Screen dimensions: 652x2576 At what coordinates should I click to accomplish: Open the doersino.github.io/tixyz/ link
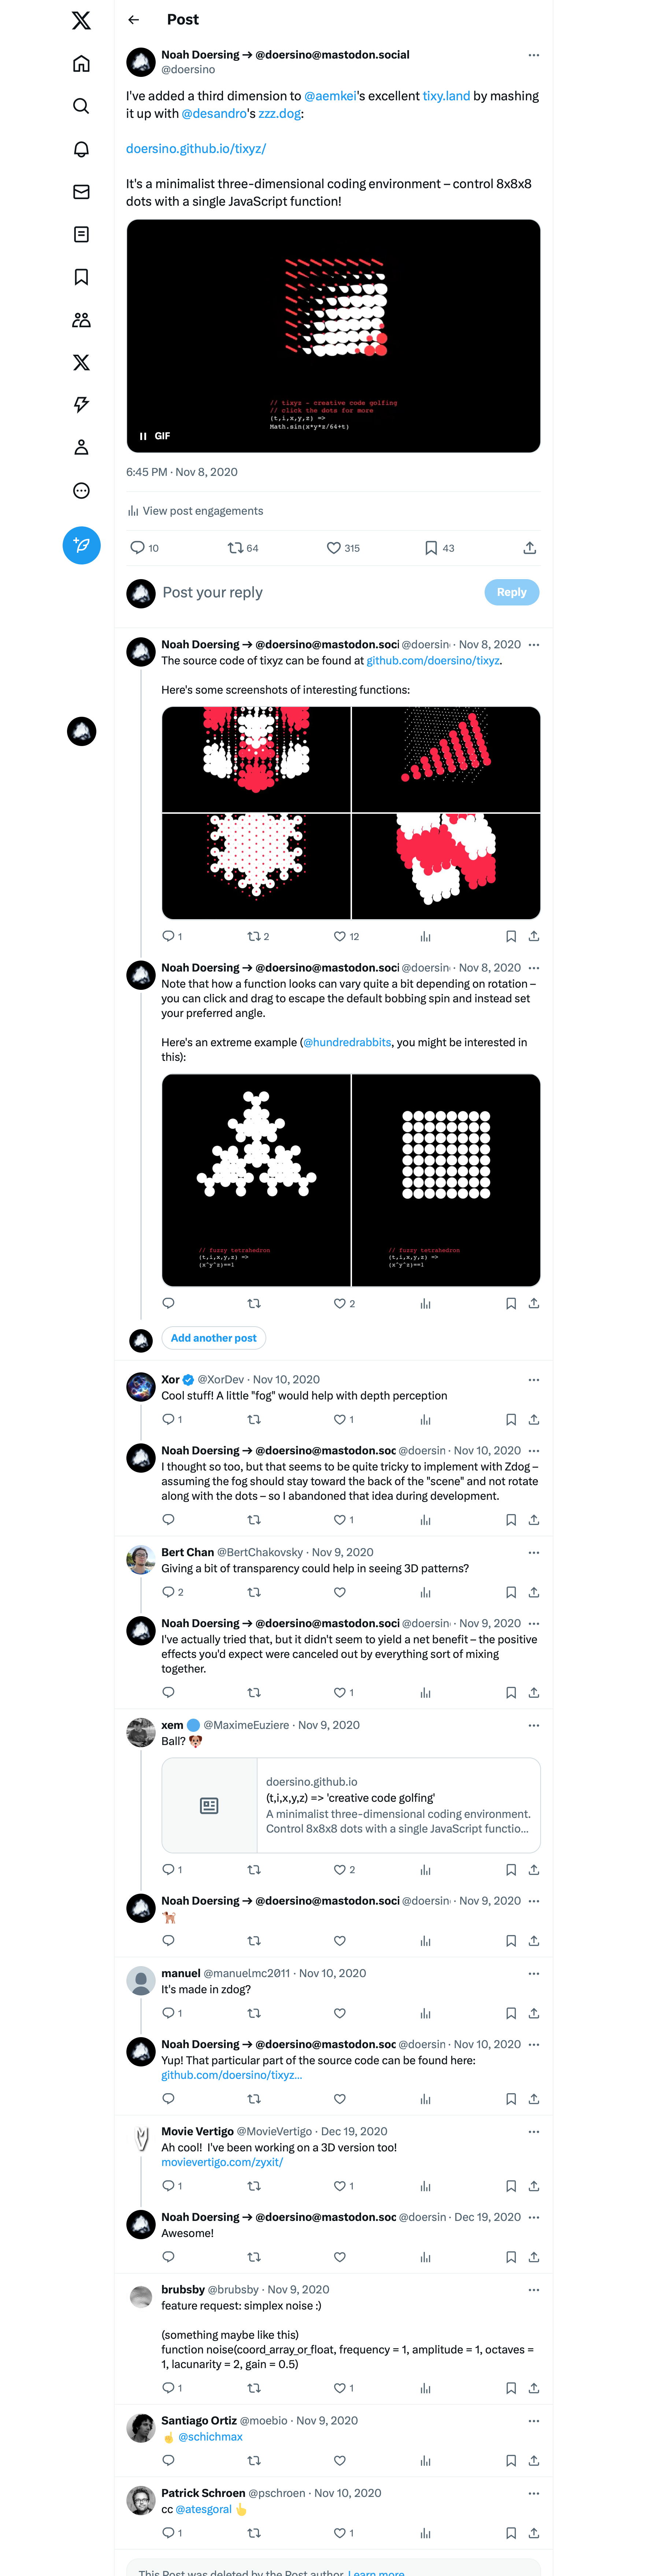(196, 149)
